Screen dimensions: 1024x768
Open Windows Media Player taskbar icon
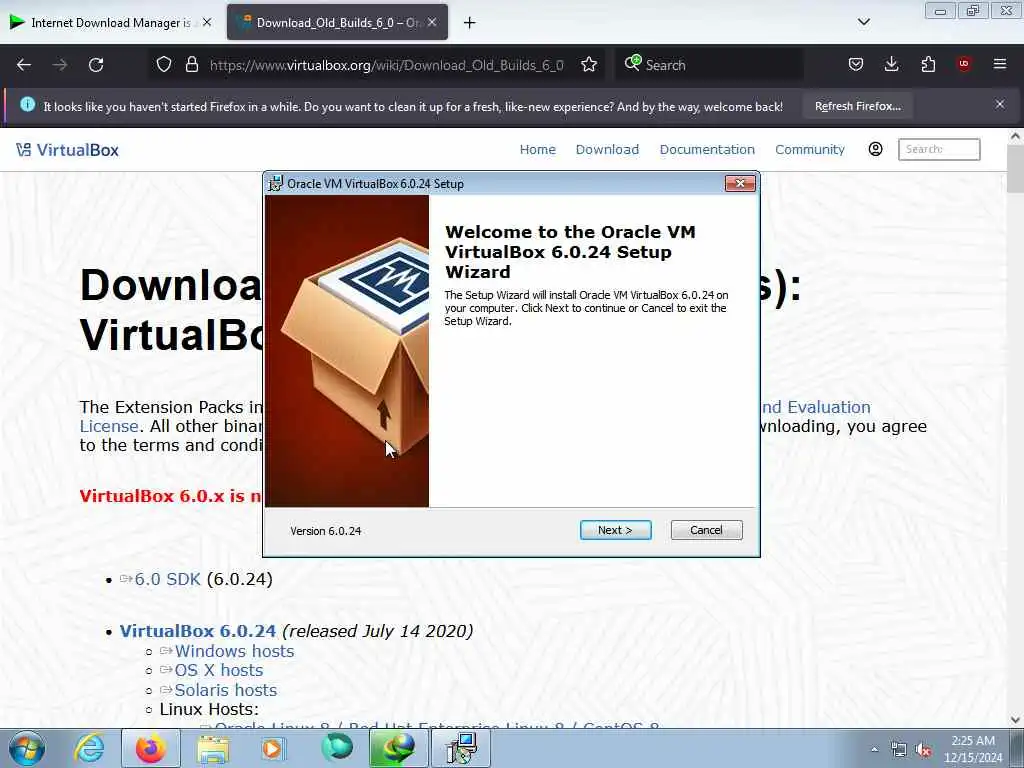point(272,748)
